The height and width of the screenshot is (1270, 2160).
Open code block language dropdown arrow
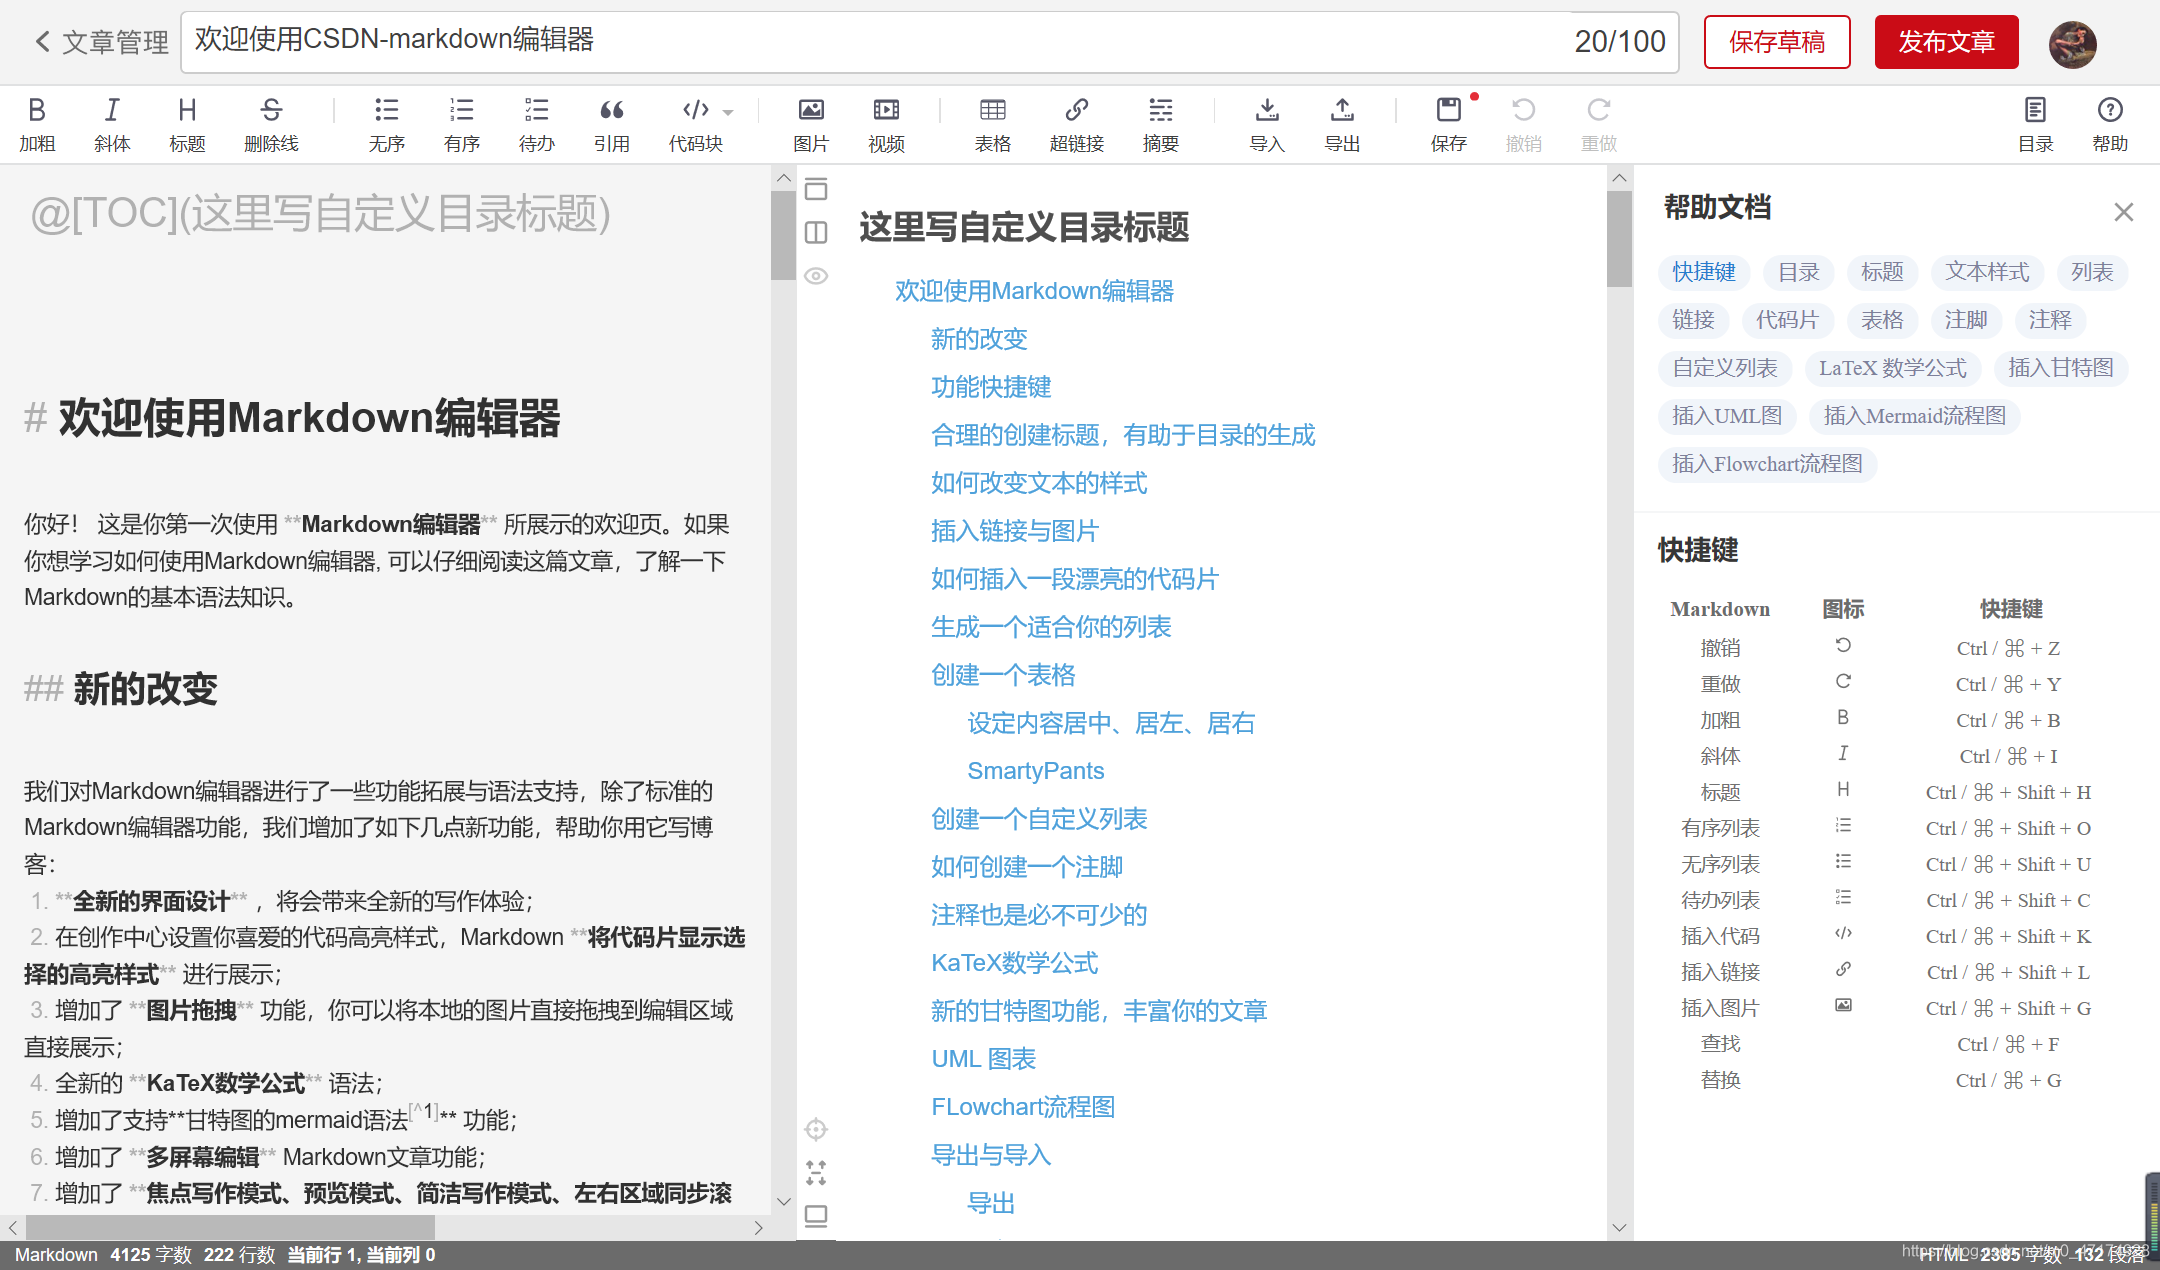728,112
